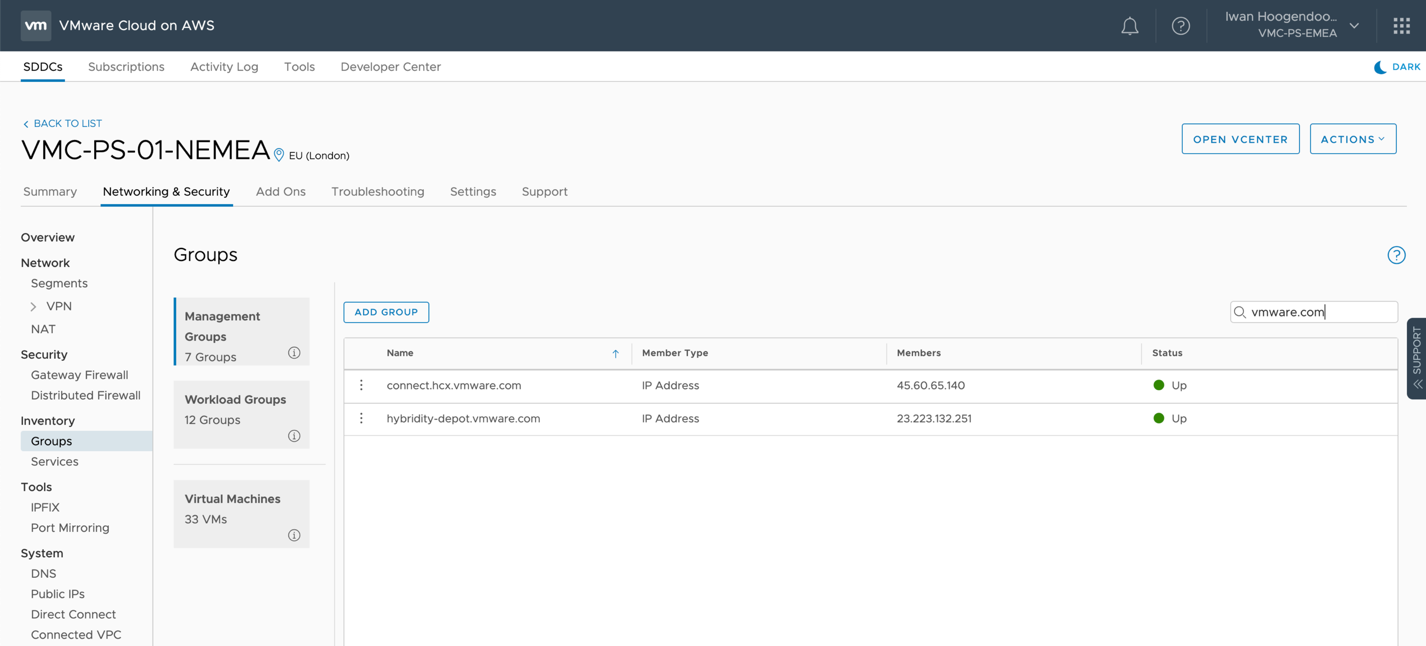
Task: Open row menu for connect.hcx.vmware.com
Action: (362, 385)
